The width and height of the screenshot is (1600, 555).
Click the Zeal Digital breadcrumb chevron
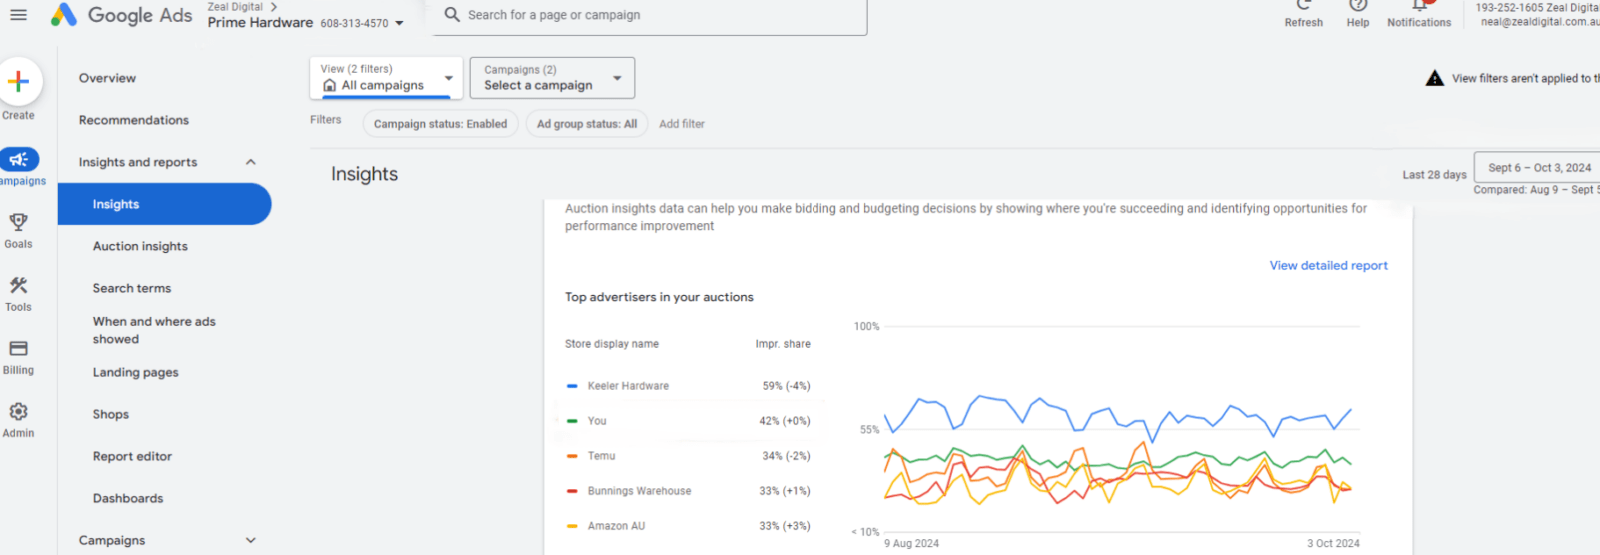274,7
